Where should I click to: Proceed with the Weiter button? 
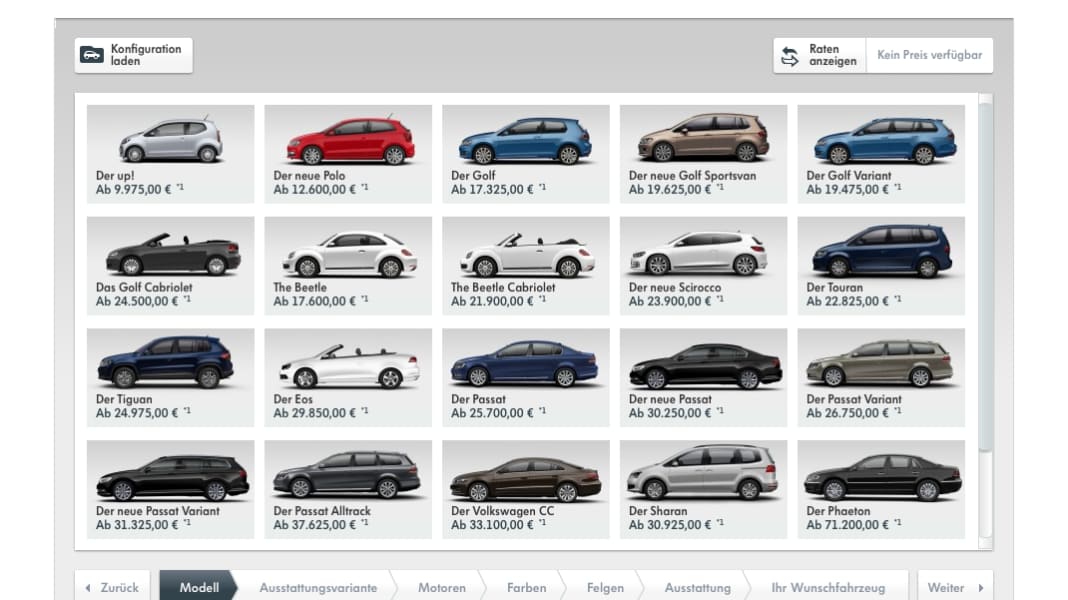[x=955, y=586]
